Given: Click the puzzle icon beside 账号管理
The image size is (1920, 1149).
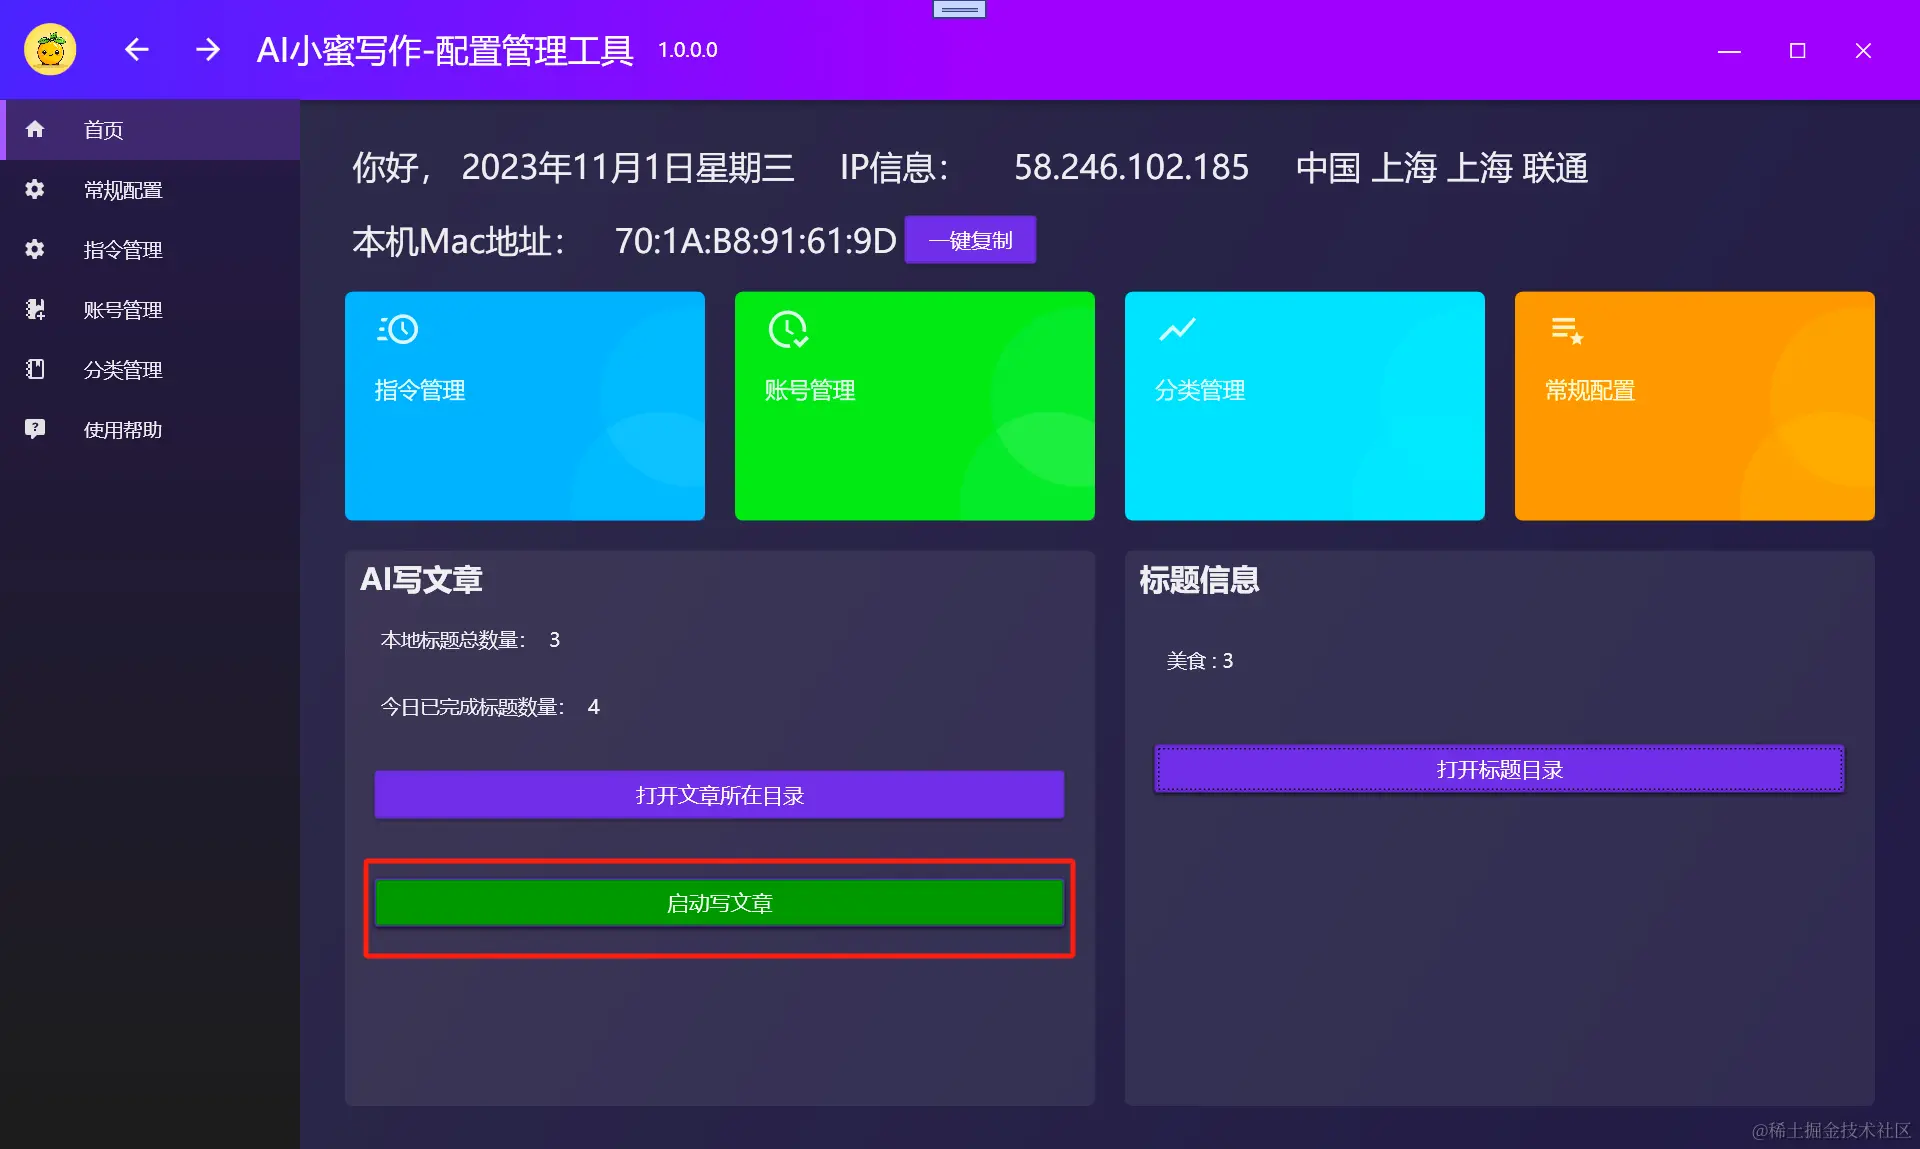Looking at the screenshot, I should 35,309.
